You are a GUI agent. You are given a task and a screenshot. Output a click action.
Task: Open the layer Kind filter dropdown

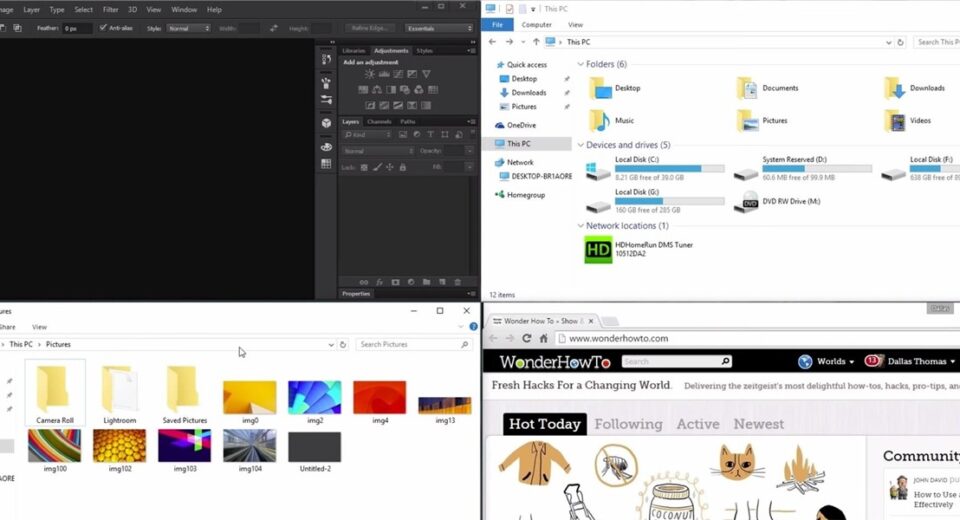pos(367,135)
